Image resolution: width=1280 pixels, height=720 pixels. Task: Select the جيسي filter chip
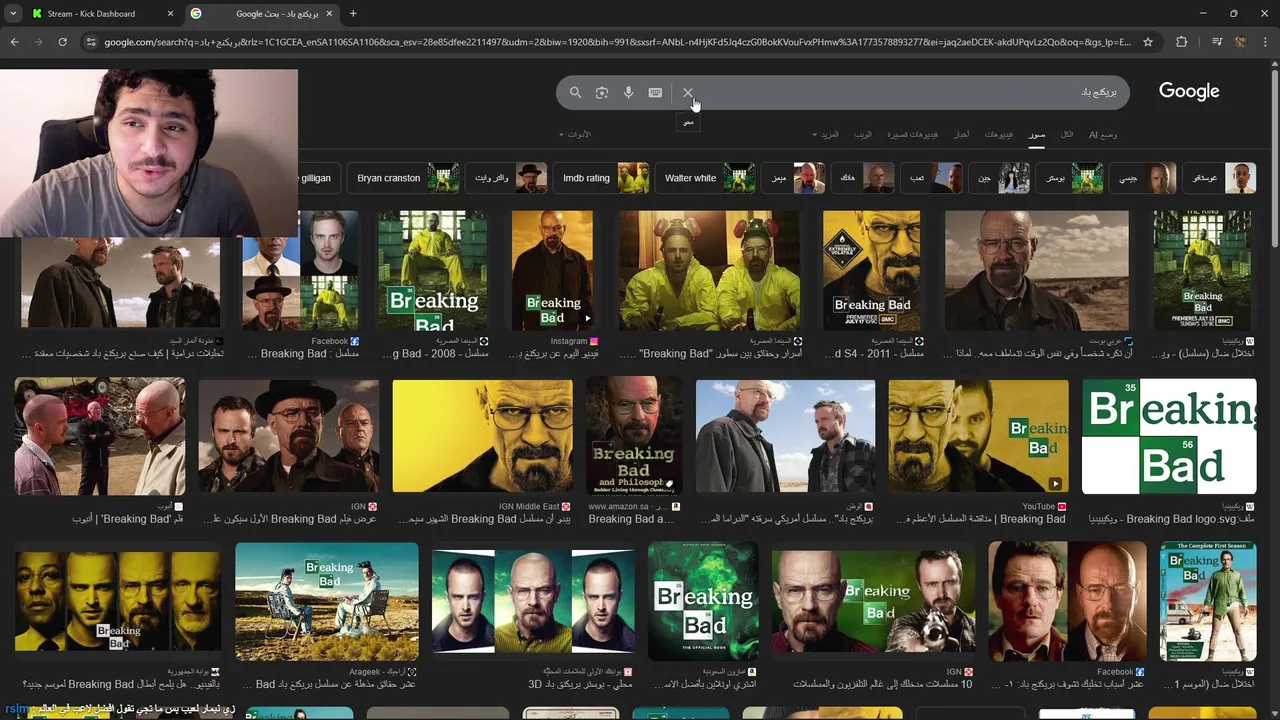tap(1142, 178)
